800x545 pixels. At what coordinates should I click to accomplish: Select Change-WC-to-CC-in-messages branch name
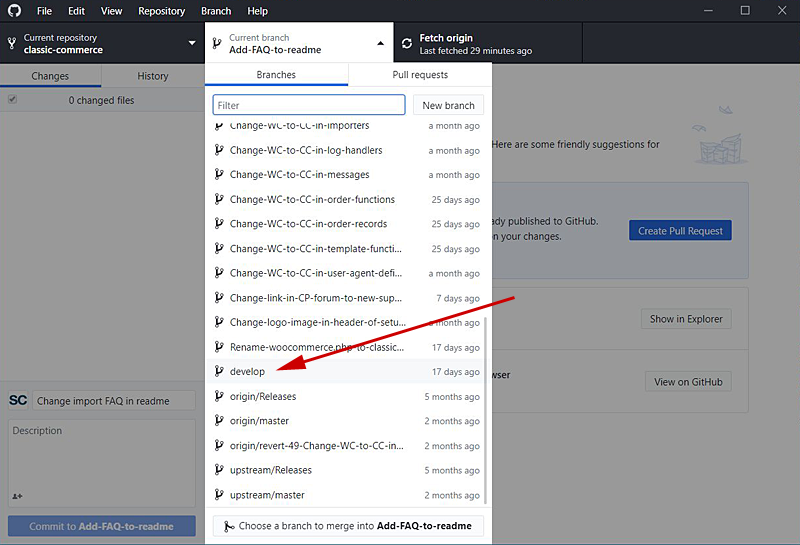coord(299,175)
